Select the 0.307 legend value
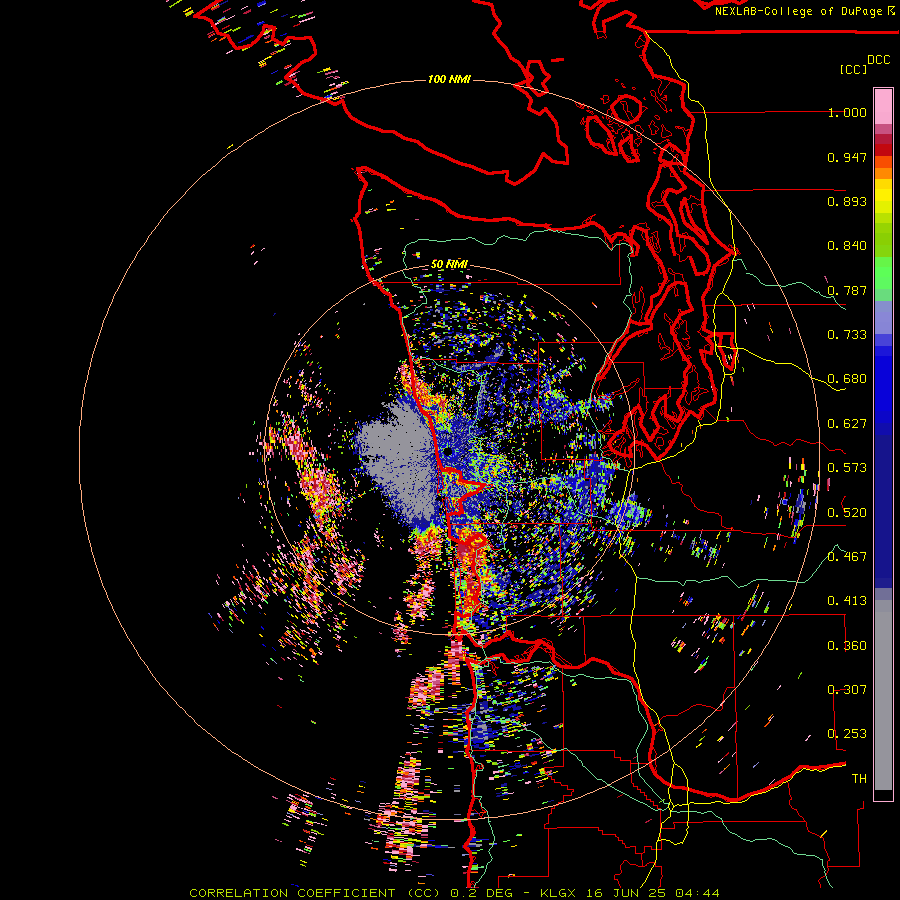The height and width of the screenshot is (900, 900). click(847, 690)
